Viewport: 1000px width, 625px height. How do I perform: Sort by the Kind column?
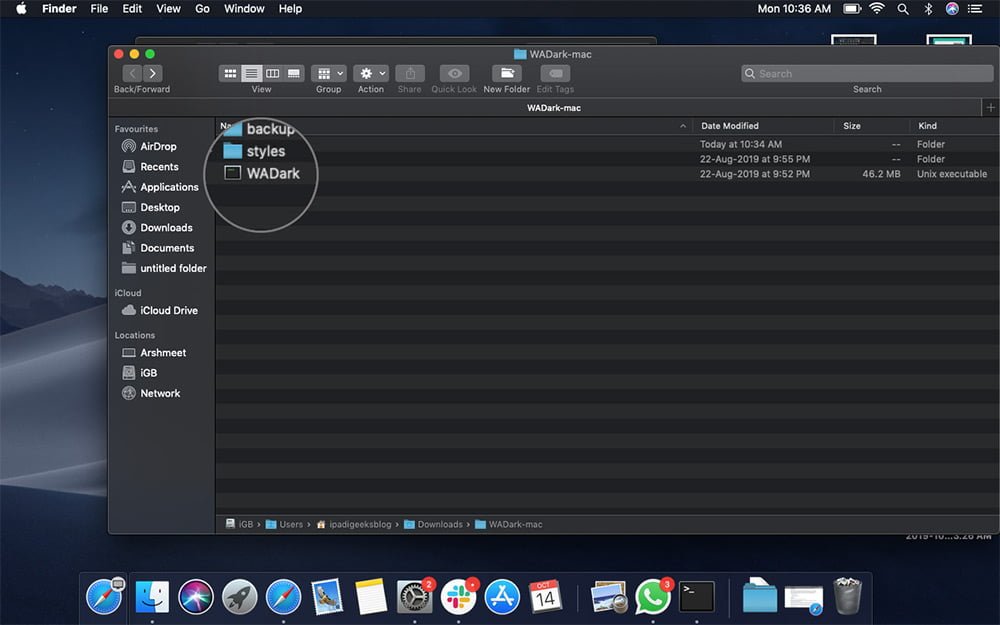click(x=927, y=126)
